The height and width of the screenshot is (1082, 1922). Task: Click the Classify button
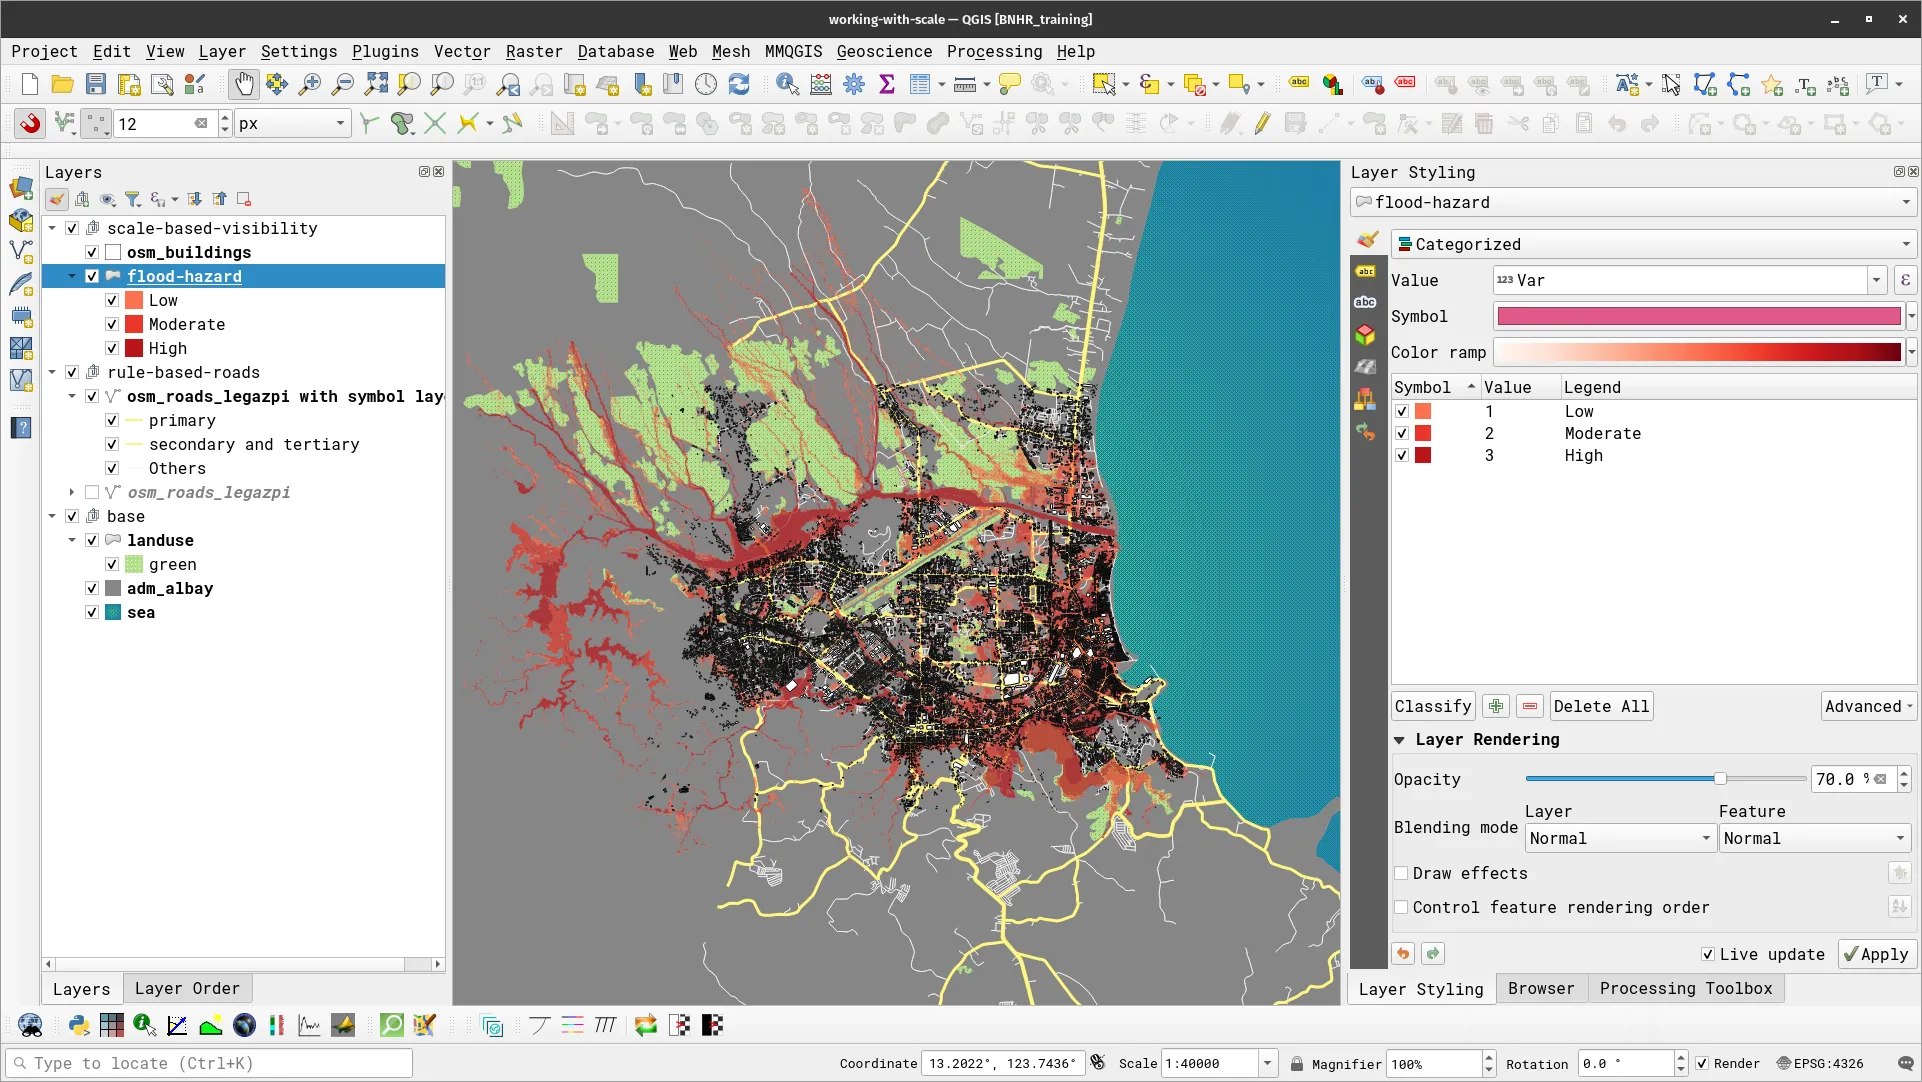[x=1432, y=706]
